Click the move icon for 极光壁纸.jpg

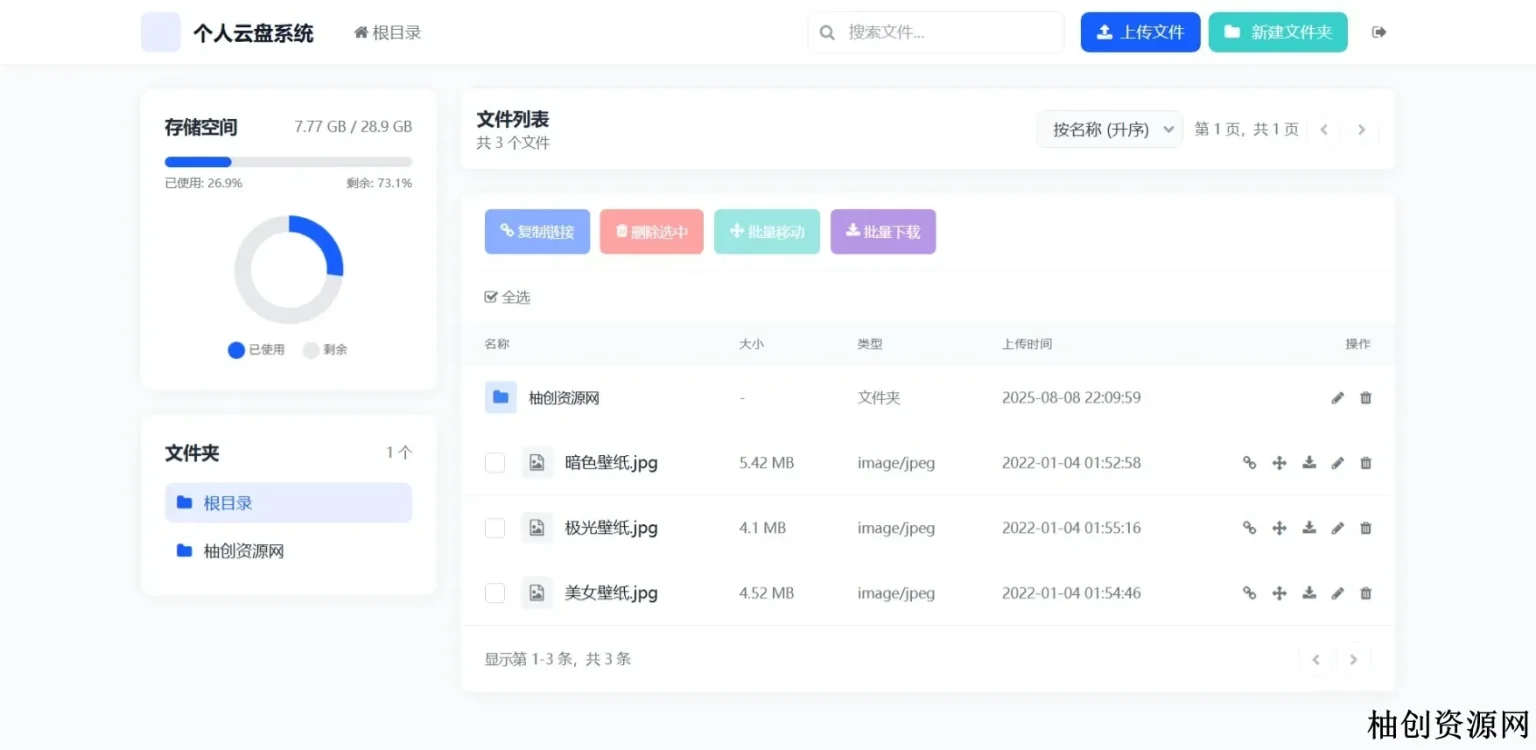click(1279, 528)
